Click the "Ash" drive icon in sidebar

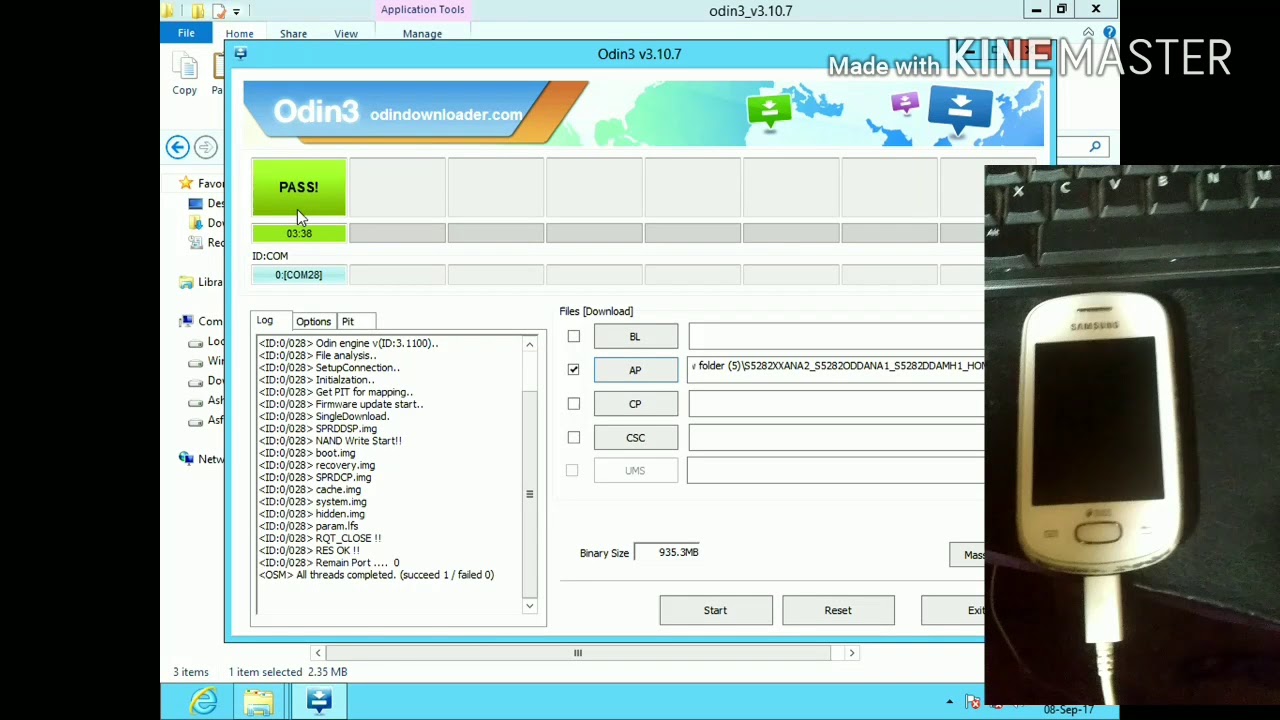pos(196,400)
